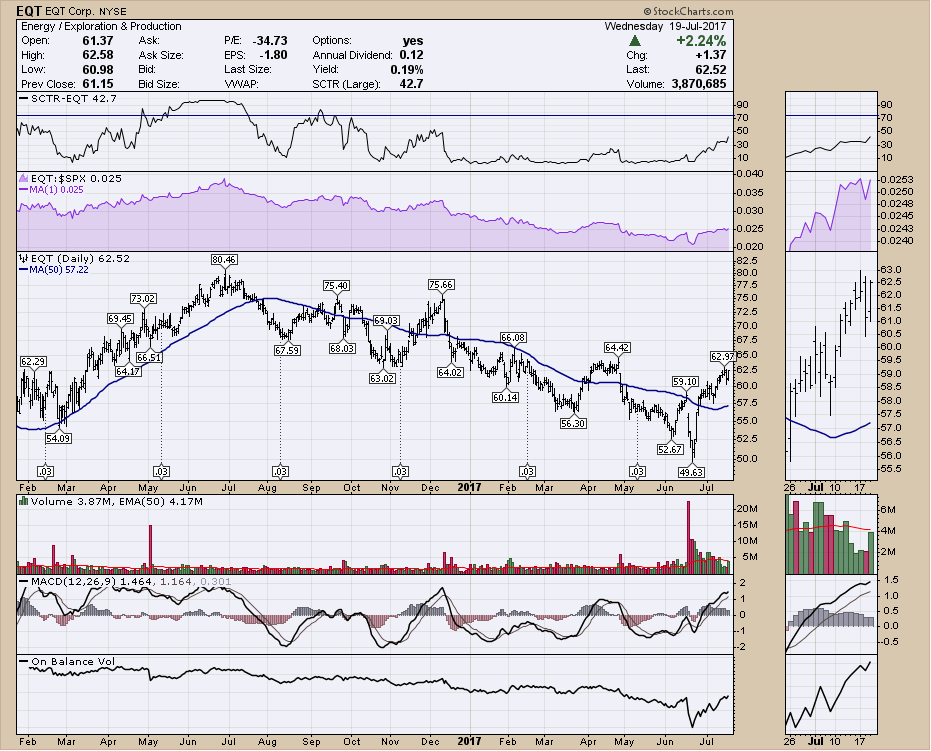Click the 80.46 peak price label
Image resolution: width=931 pixels, height=751 pixels.
[x=224, y=259]
